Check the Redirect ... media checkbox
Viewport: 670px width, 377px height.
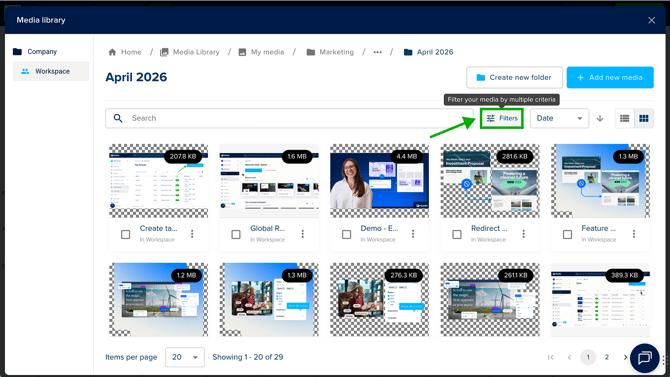[457, 234]
